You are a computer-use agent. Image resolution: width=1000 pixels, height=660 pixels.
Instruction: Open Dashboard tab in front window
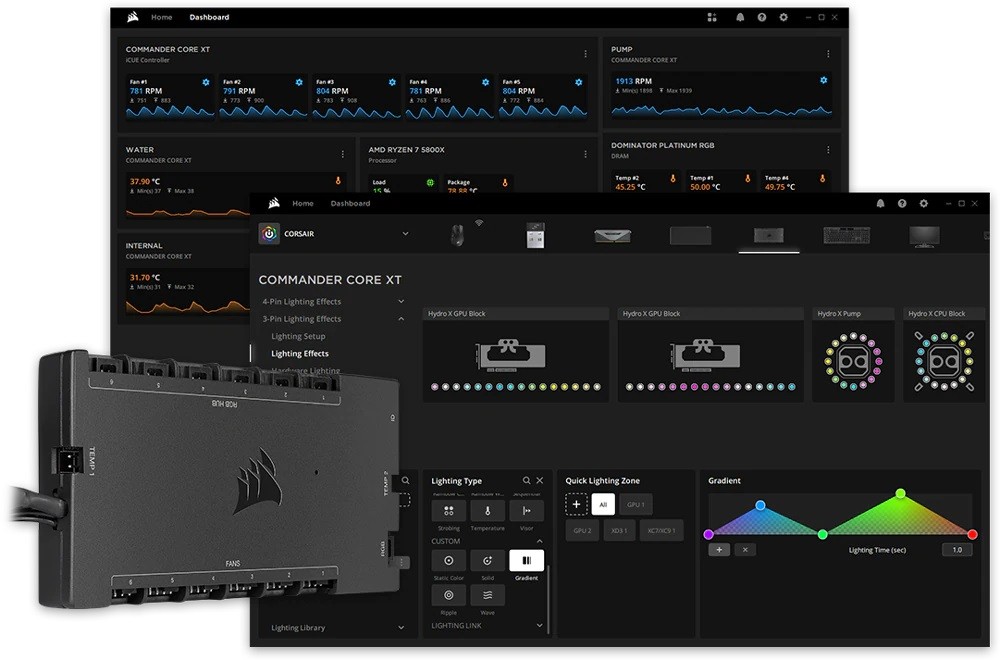tap(350, 203)
